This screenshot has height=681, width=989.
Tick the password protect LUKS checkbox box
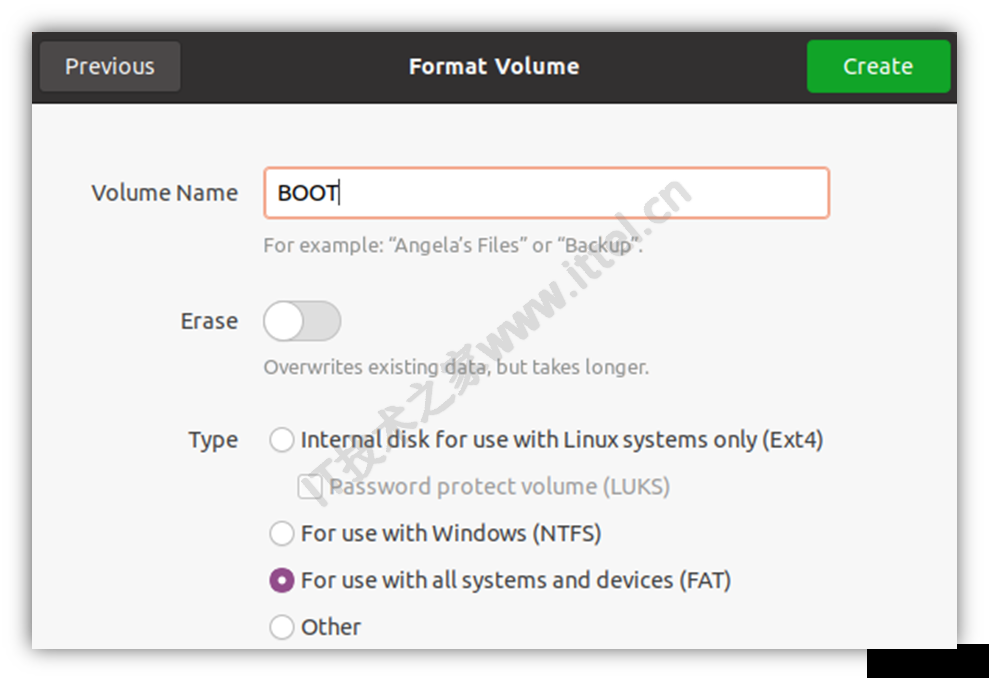coord(310,487)
